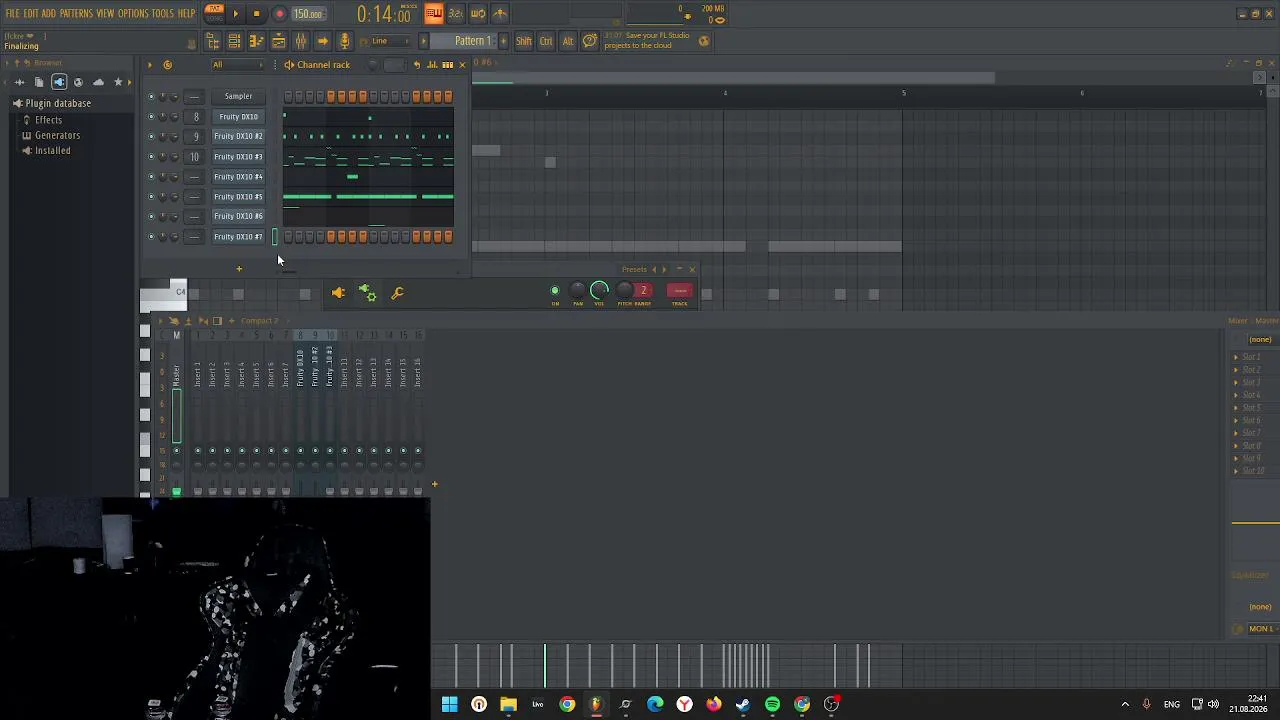Click the orange wrench icon
The image size is (1280, 720).
[x=397, y=293]
